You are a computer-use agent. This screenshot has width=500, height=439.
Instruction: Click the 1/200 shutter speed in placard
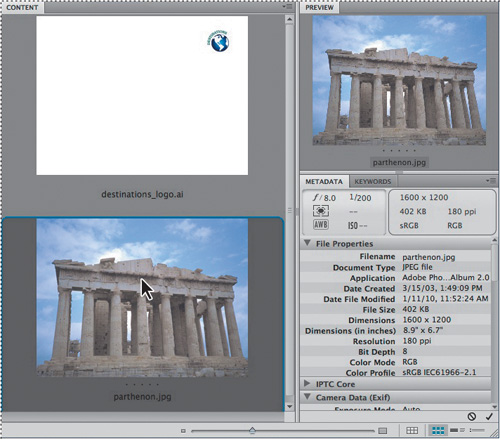point(360,198)
